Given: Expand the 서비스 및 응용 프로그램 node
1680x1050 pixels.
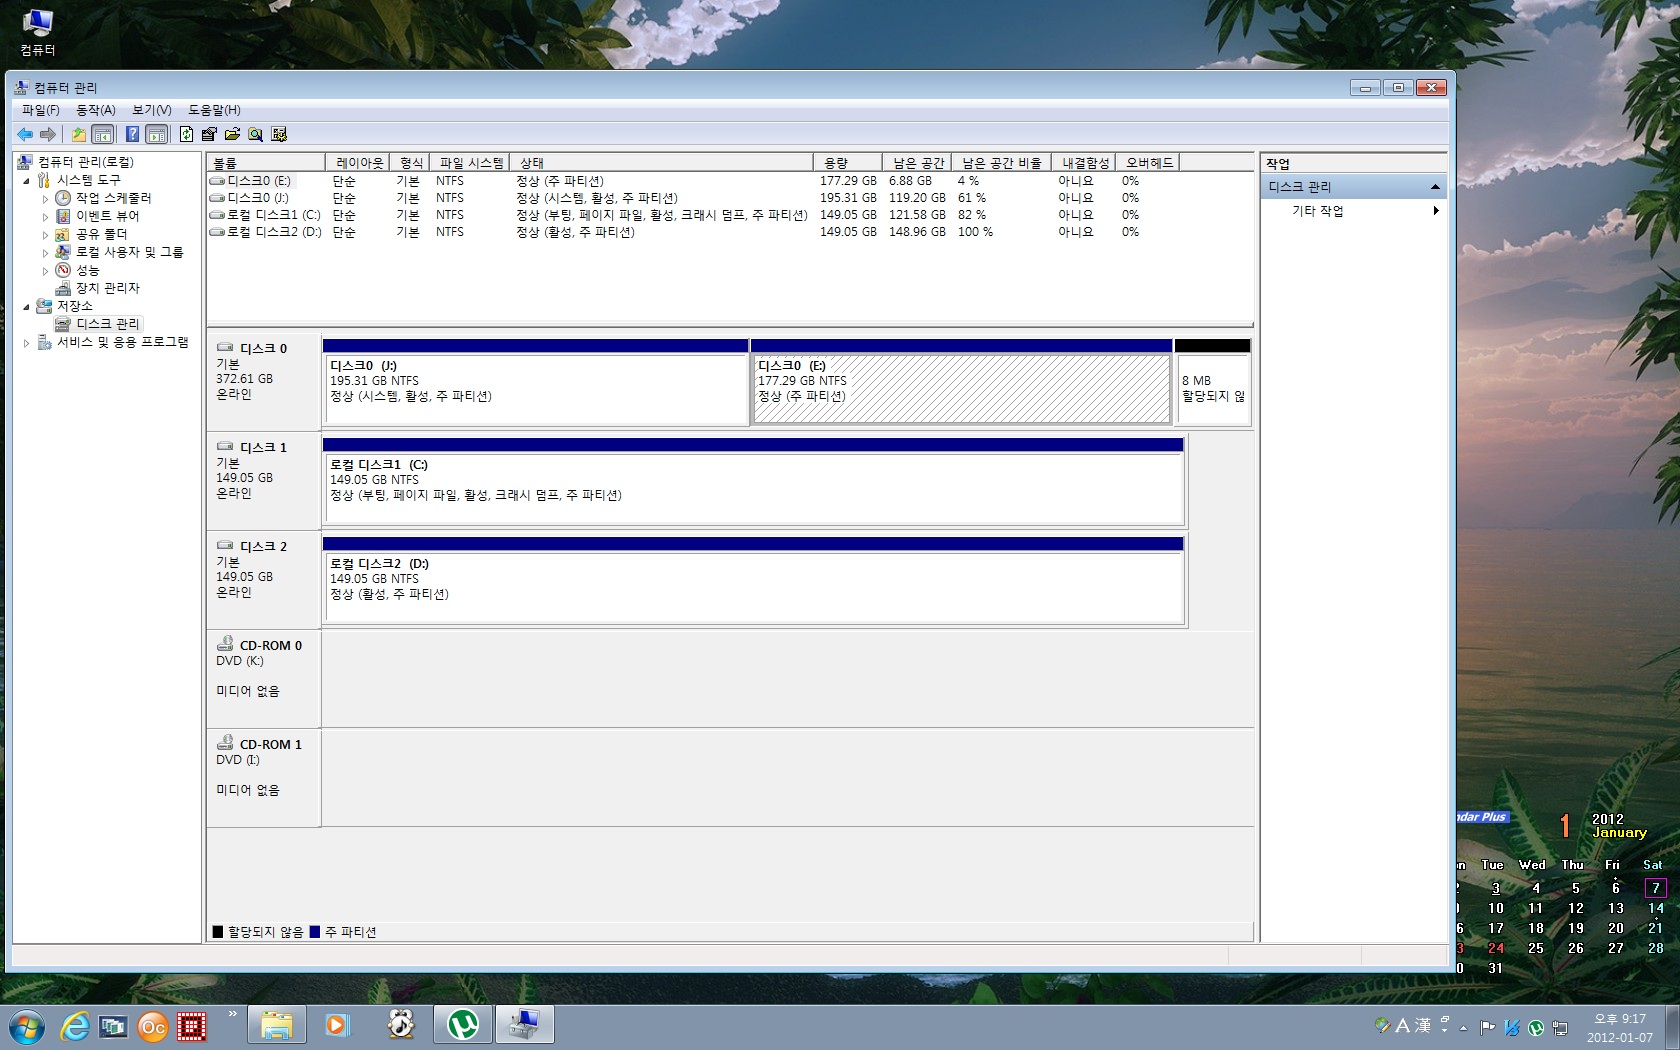Looking at the screenshot, I should point(26,342).
